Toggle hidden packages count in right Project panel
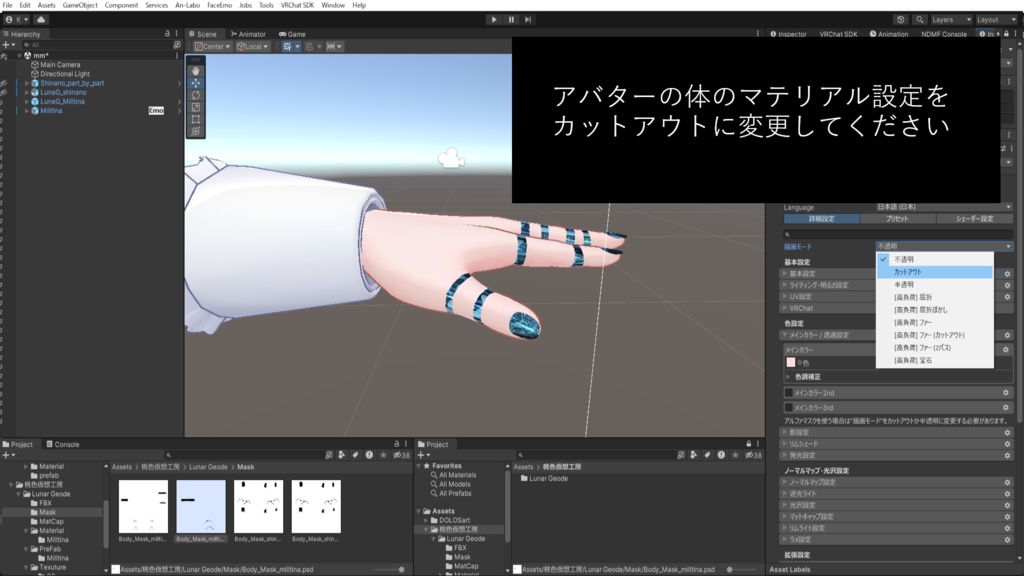This screenshot has height=576, width=1024. pos(753,455)
